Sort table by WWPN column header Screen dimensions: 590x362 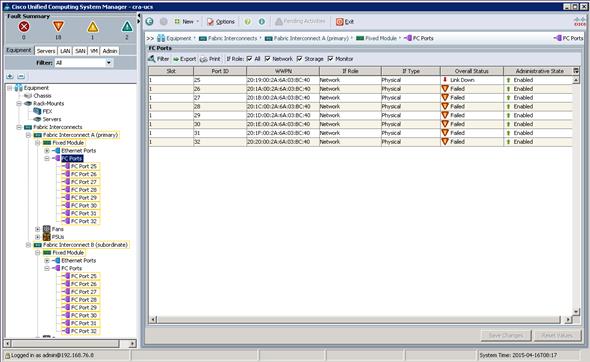click(283, 71)
